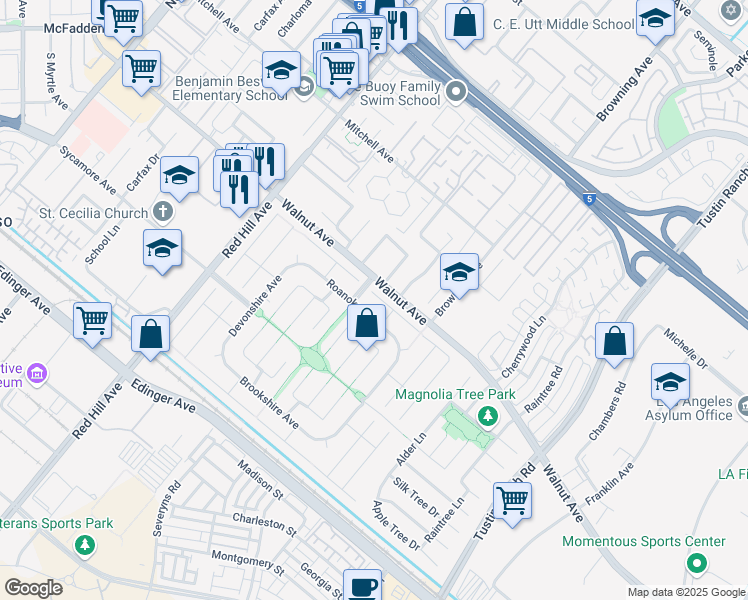Click the Google logo link

point(33,588)
